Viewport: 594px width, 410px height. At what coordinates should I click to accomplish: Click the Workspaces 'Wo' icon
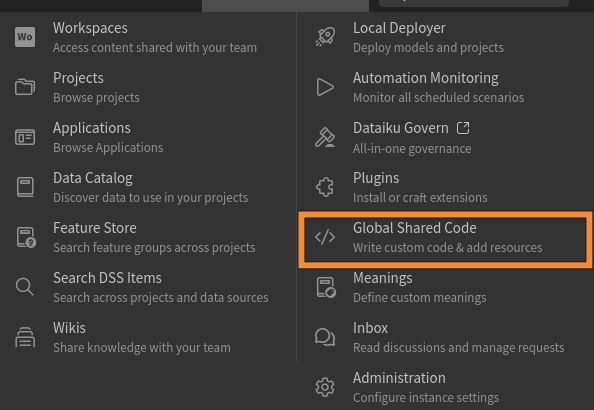click(x=25, y=37)
